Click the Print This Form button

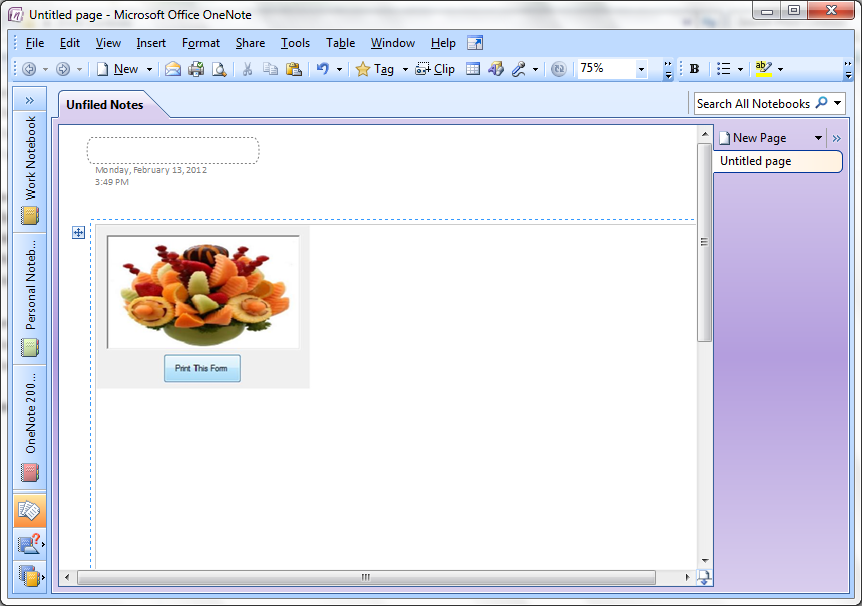click(202, 368)
